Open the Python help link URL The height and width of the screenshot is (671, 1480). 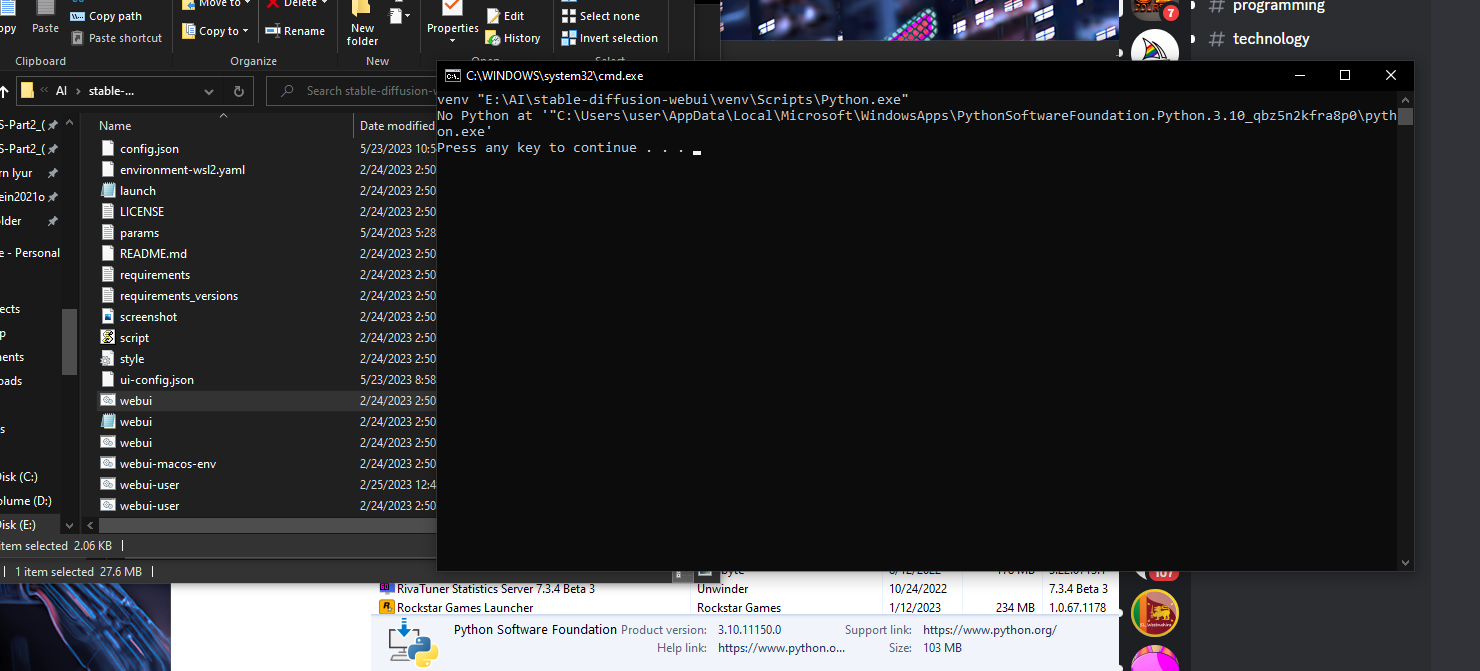coord(781,648)
